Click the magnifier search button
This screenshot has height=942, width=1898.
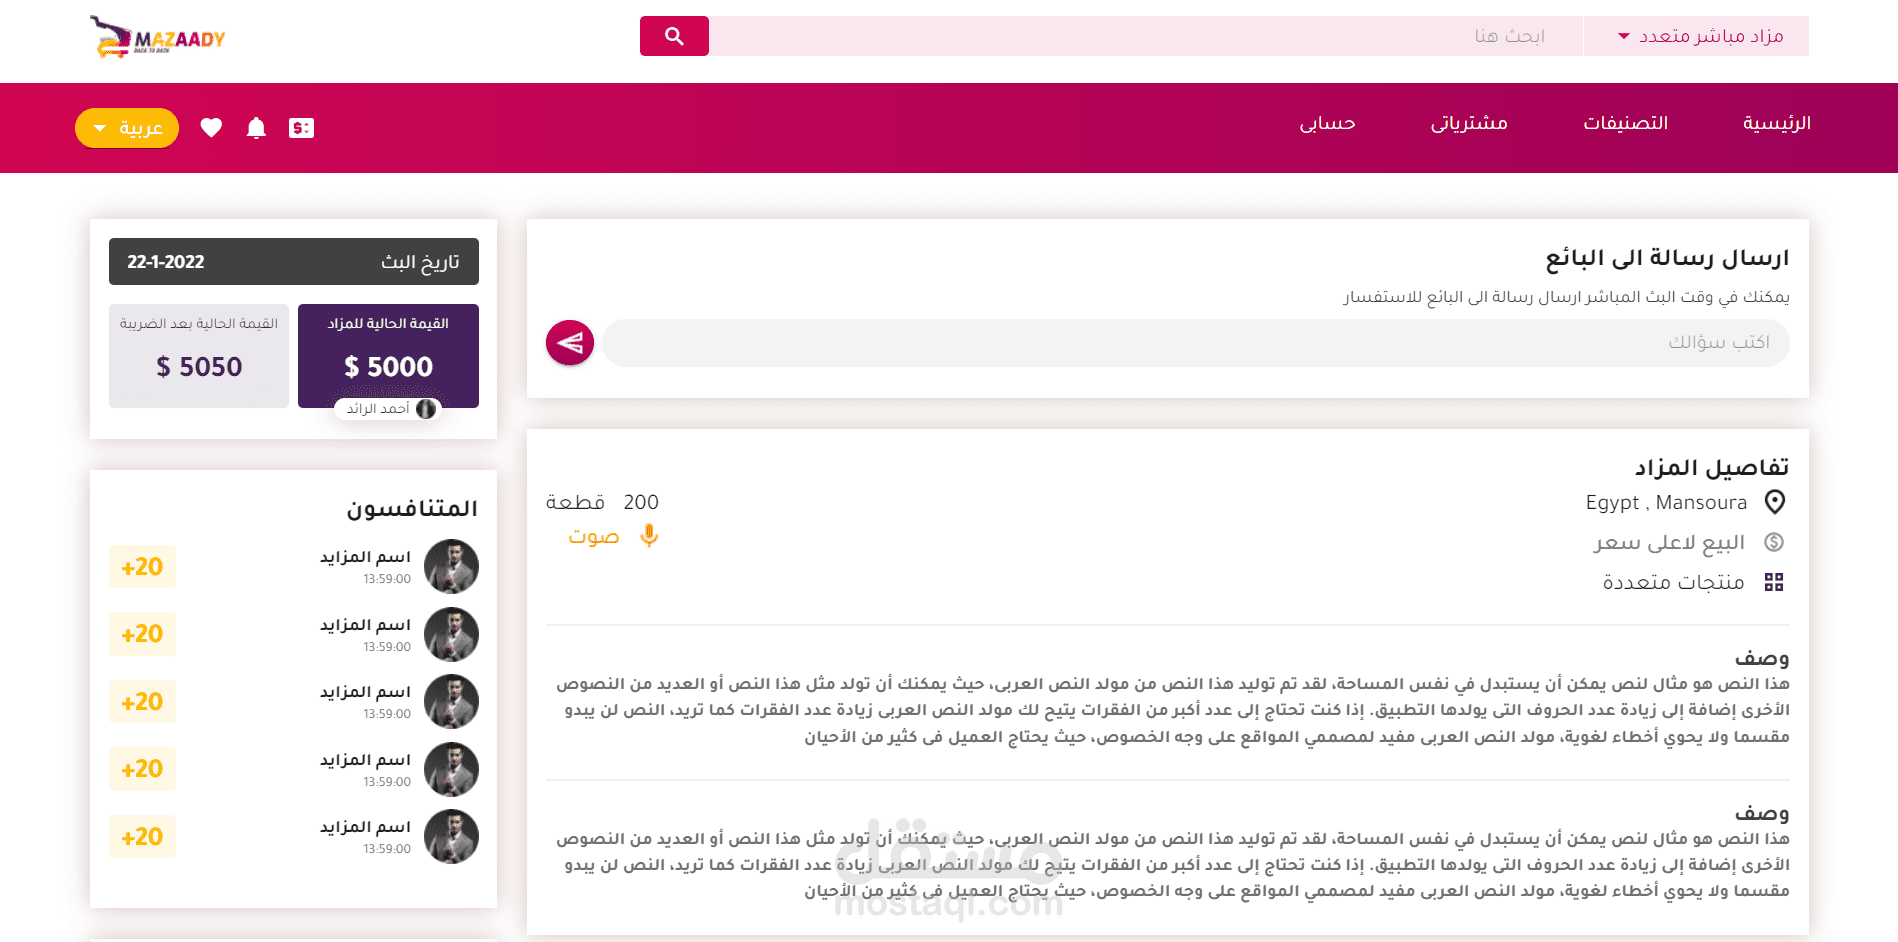674,36
